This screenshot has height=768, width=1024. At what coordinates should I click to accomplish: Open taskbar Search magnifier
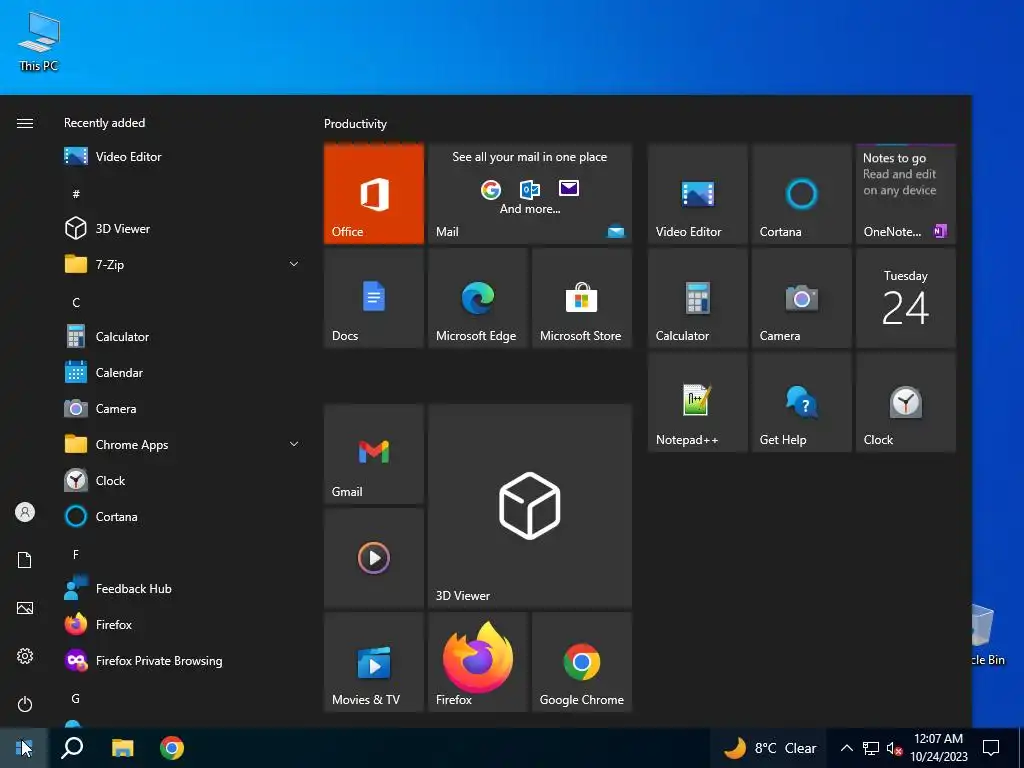click(72, 748)
